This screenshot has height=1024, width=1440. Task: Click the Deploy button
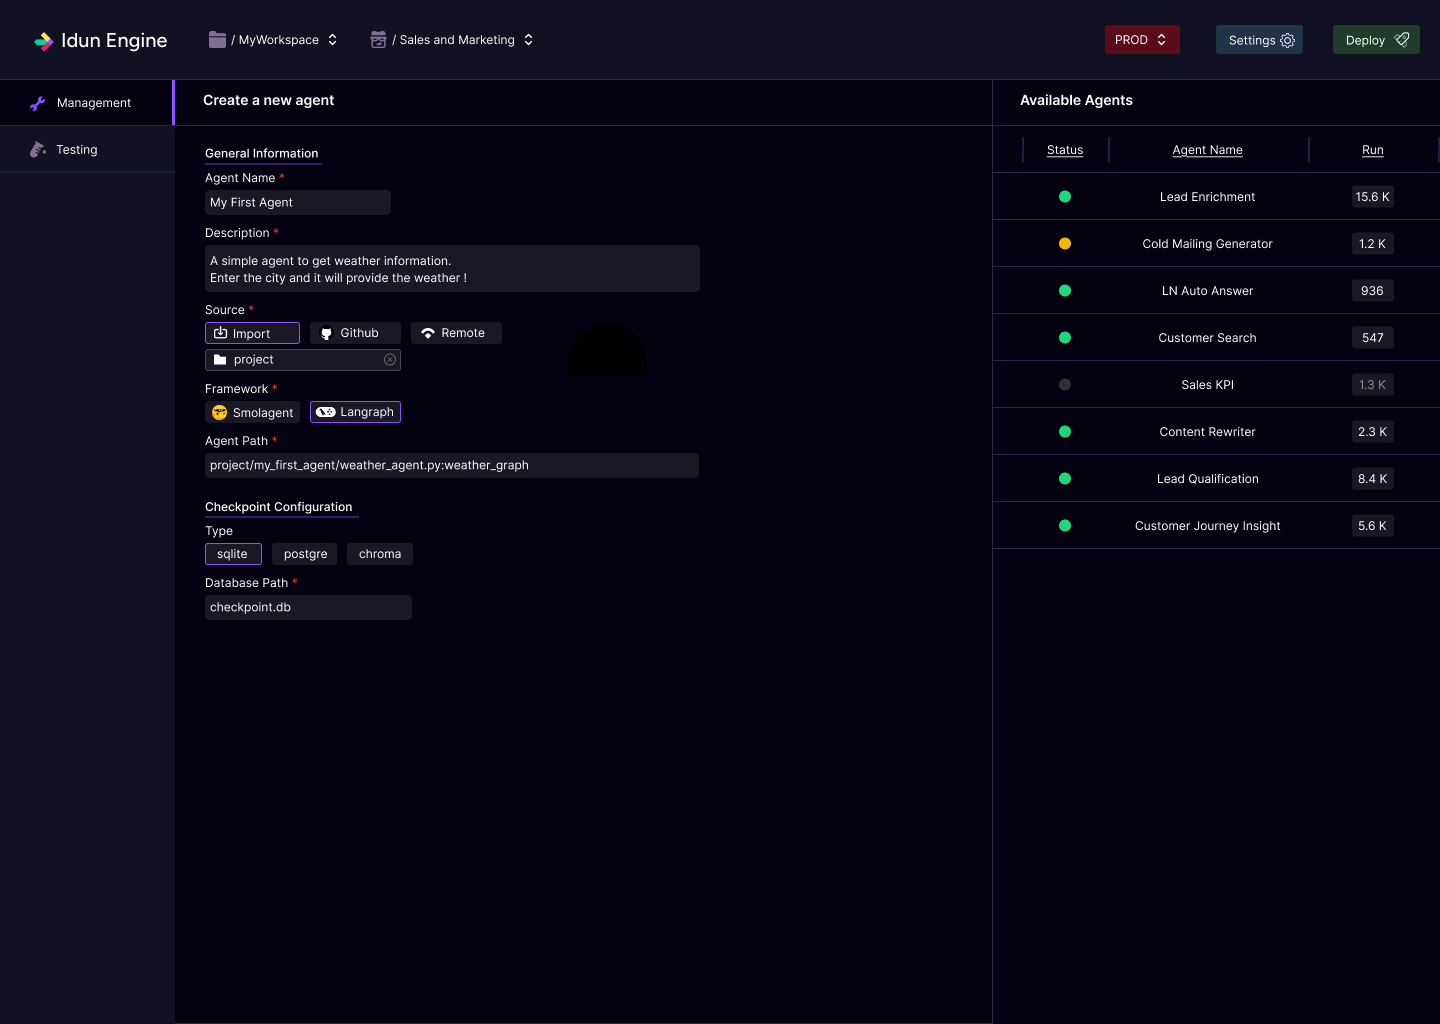click(1376, 40)
